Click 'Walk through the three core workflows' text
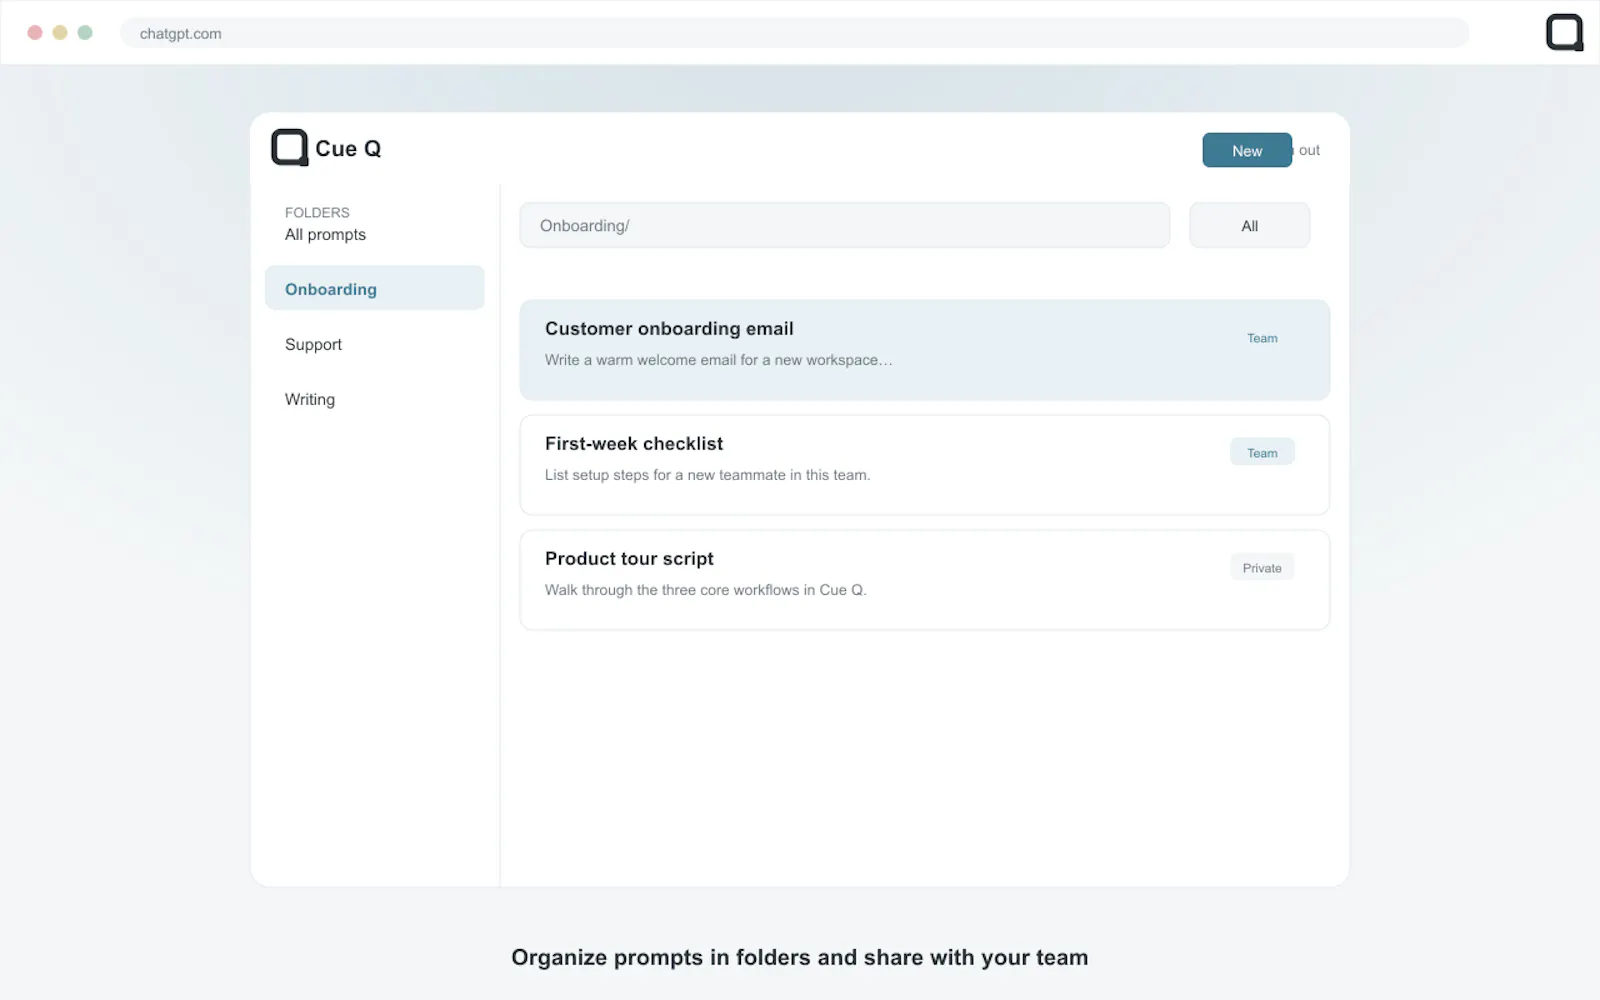Image resolution: width=1600 pixels, height=1000 pixels. pos(705,590)
